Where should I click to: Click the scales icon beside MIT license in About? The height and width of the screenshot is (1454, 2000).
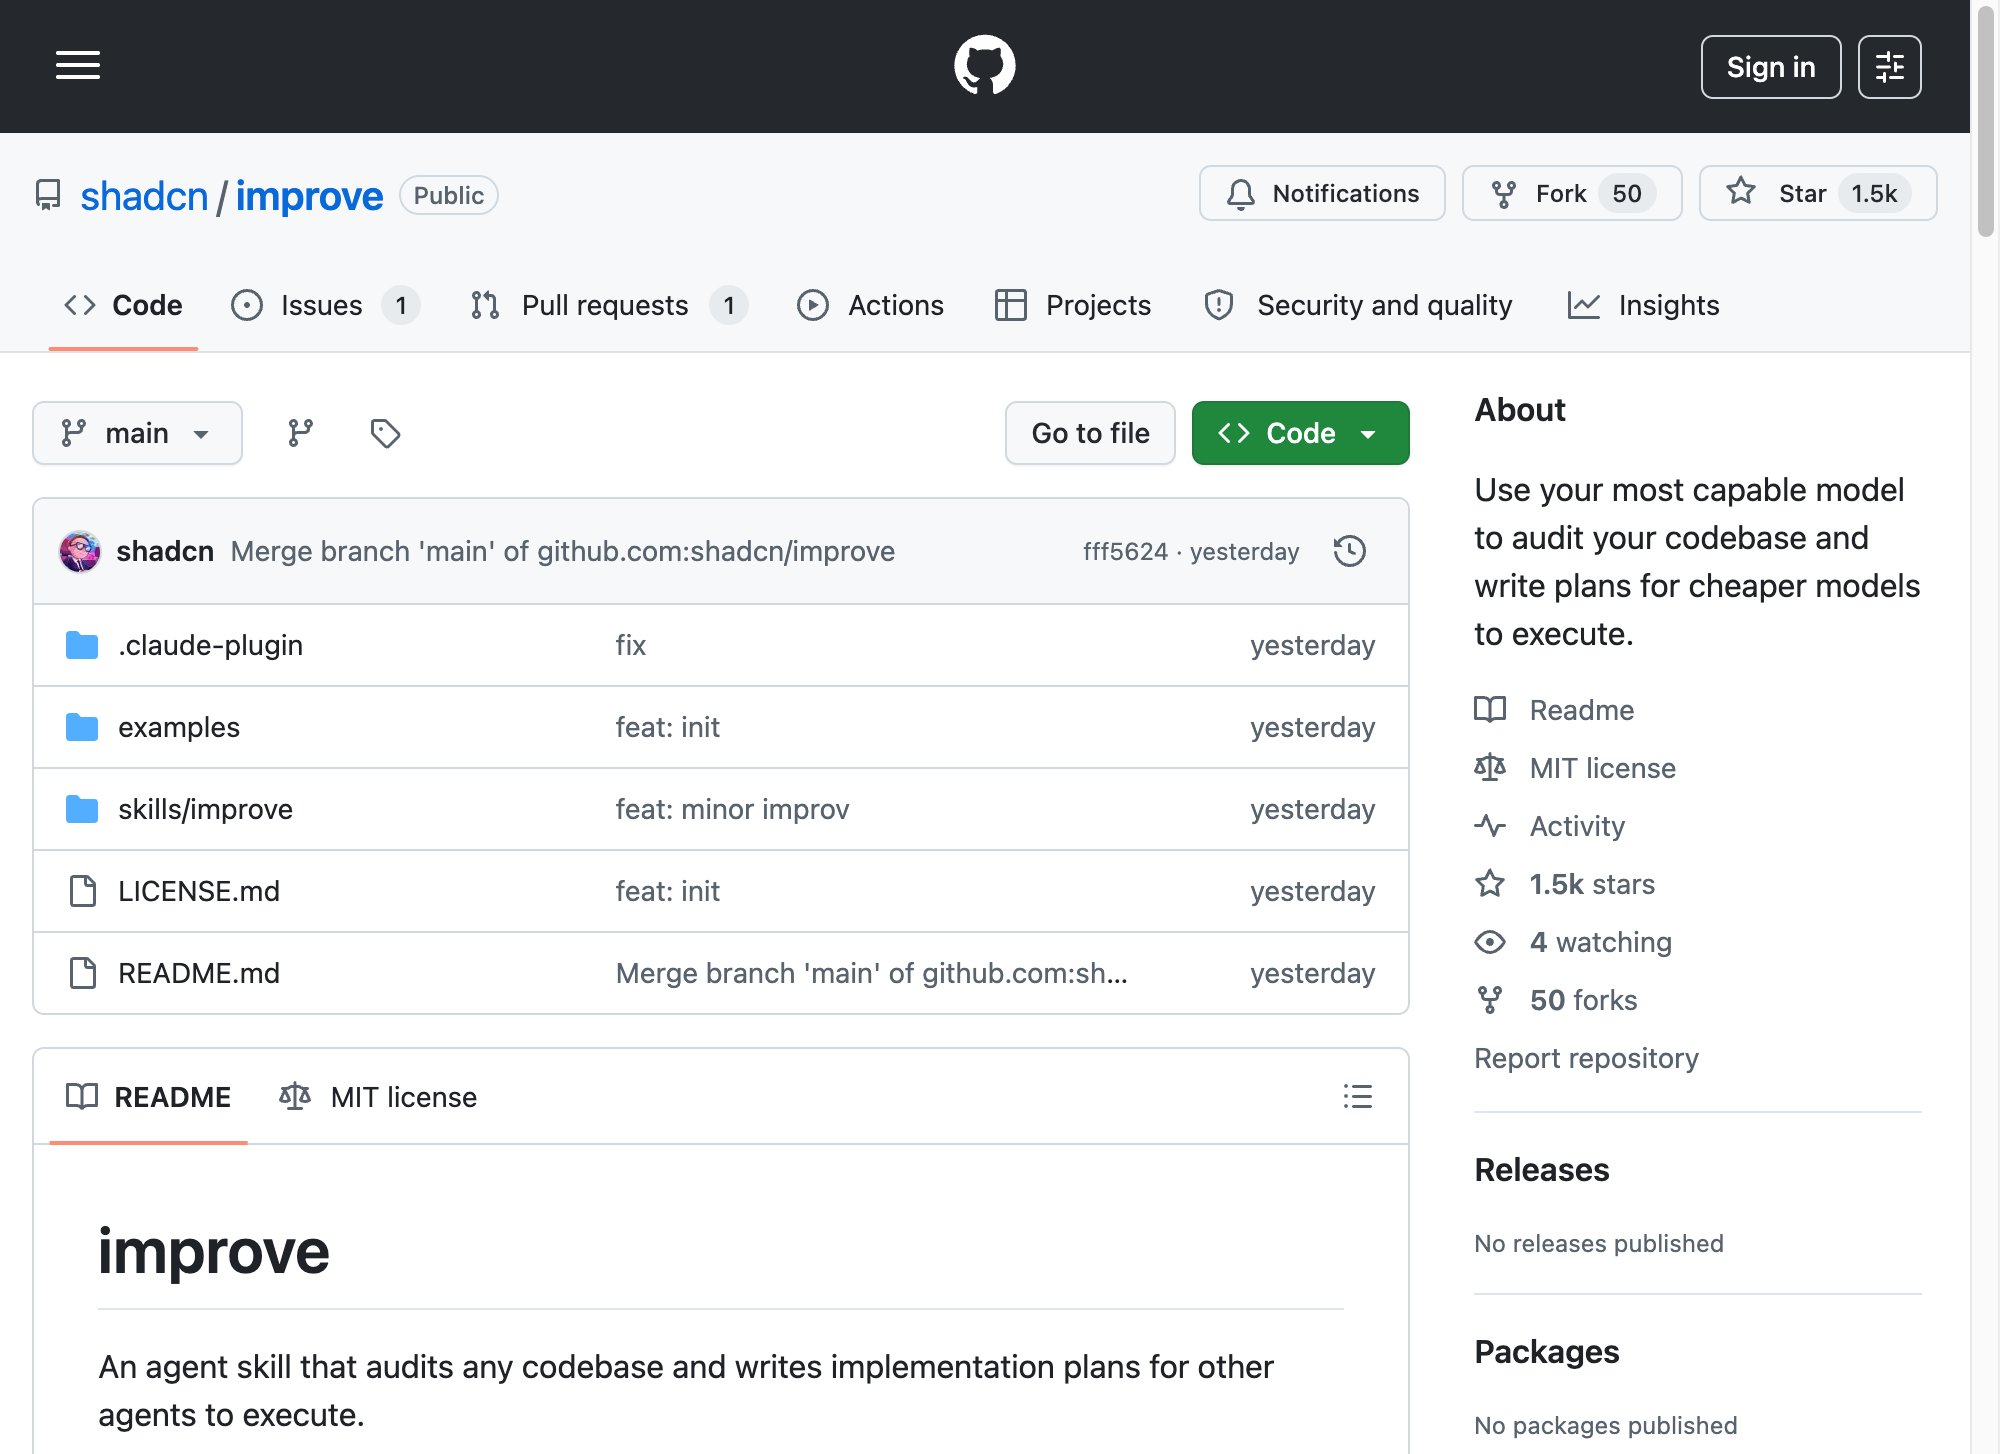point(1490,768)
